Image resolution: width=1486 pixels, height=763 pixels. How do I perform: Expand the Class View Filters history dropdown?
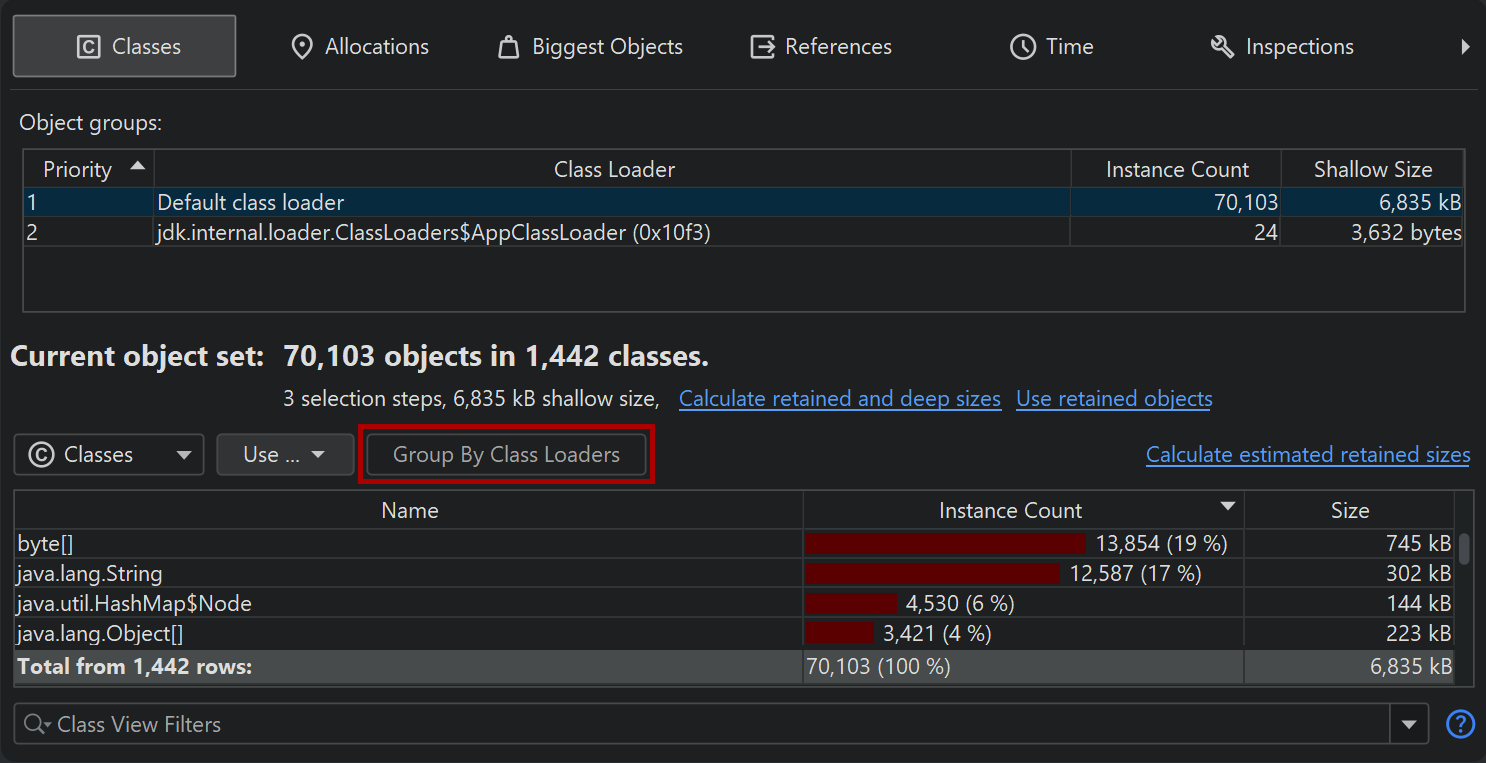tap(1409, 725)
